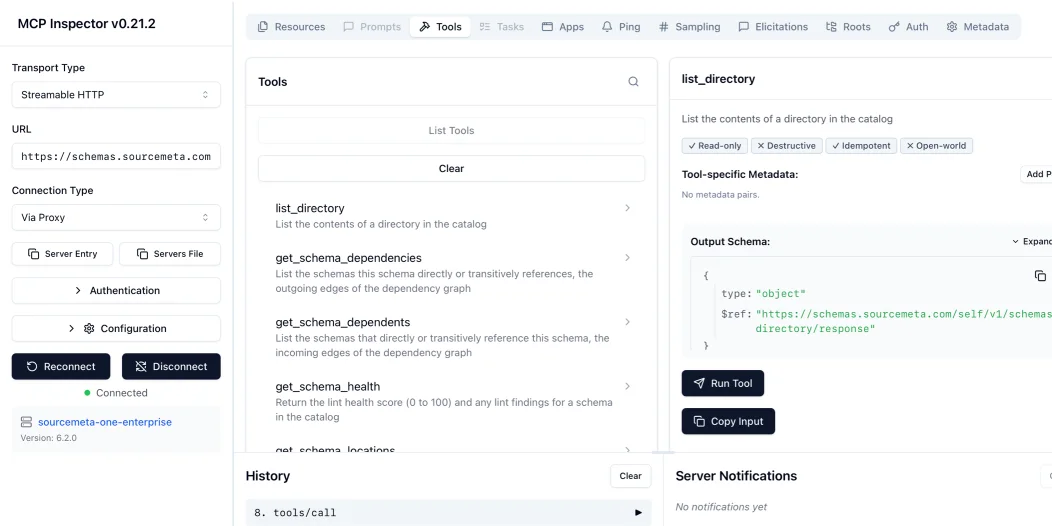Expand history entry 8. tools/call

(x=448, y=513)
